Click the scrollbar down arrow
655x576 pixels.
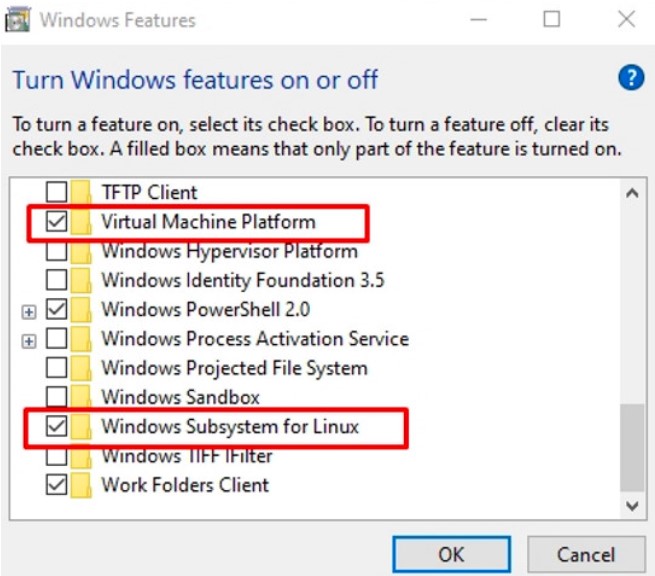pyautogui.click(x=630, y=507)
